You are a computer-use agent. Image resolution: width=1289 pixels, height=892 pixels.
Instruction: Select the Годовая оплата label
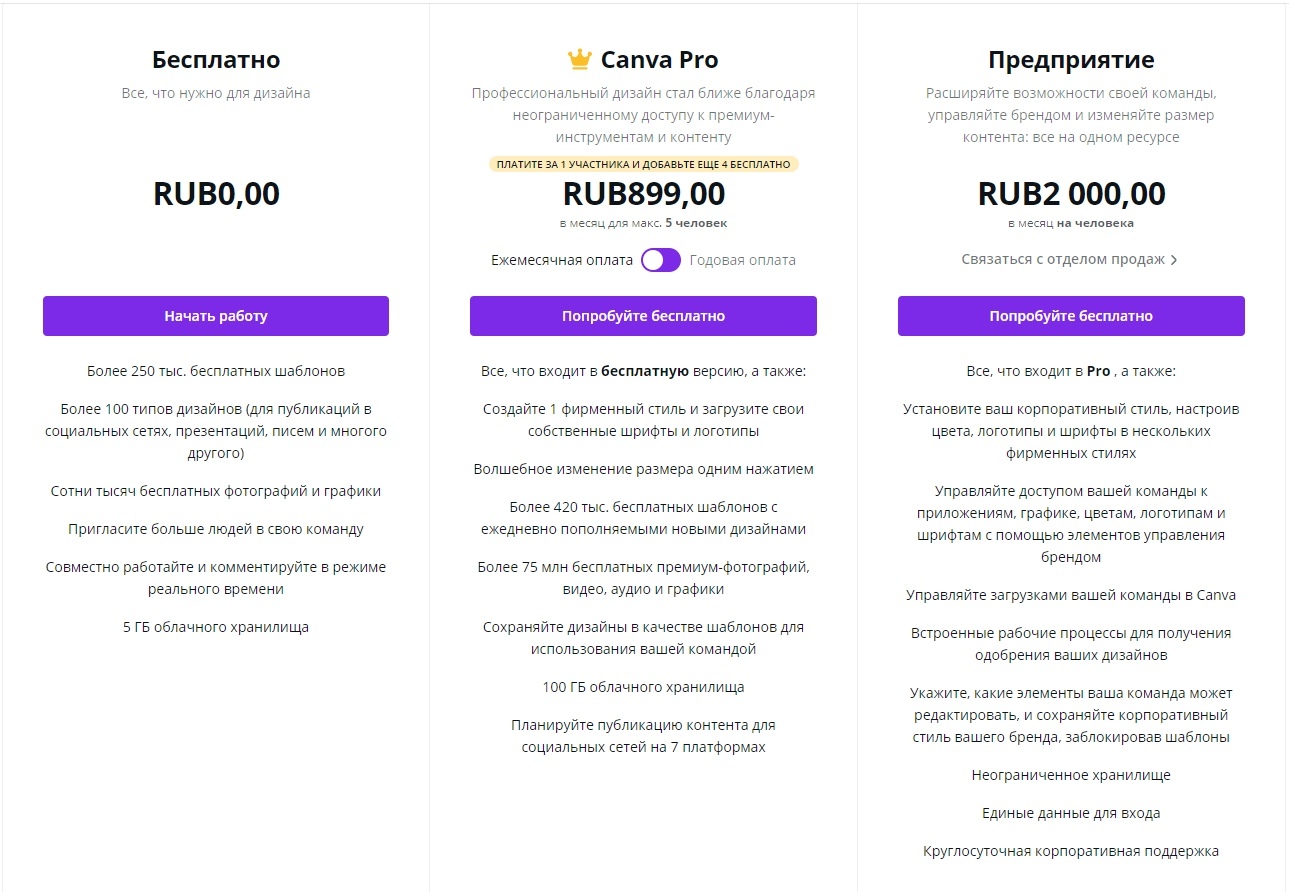point(743,260)
